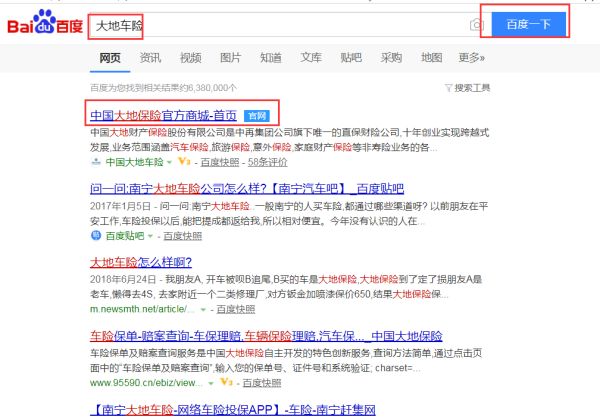The height and width of the screenshot is (420, 600).
Task: Click date text 2018年6月24日
Action: coord(123,280)
